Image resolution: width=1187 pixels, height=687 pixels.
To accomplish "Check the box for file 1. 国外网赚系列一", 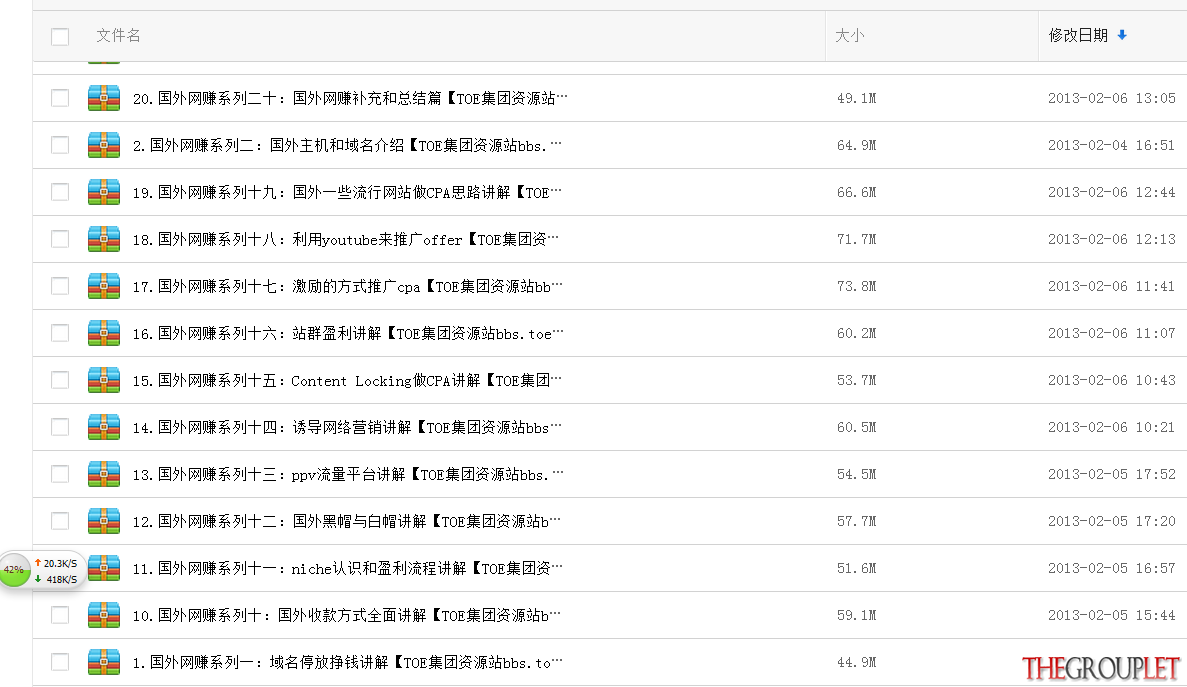I will point(60,662).
